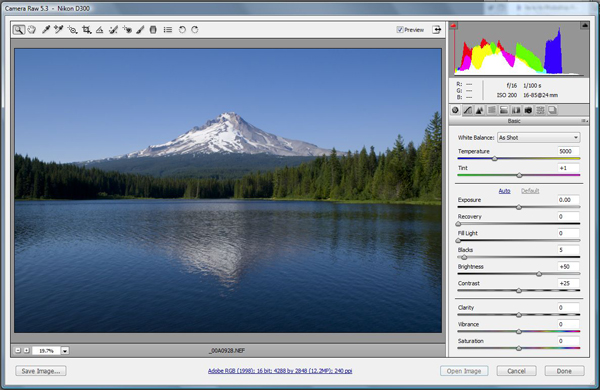Toggle highlight clipping warning in histogram
The image size is (600, 390).
coord(585,25)
